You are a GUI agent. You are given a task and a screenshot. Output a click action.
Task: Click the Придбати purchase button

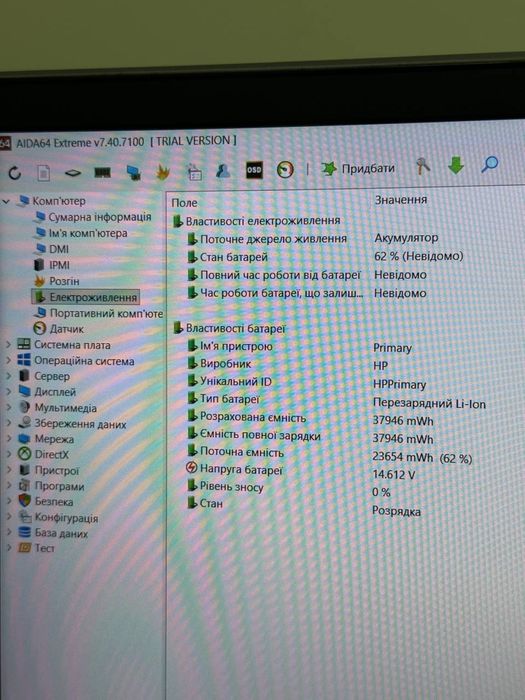click(x=358, y=168)
